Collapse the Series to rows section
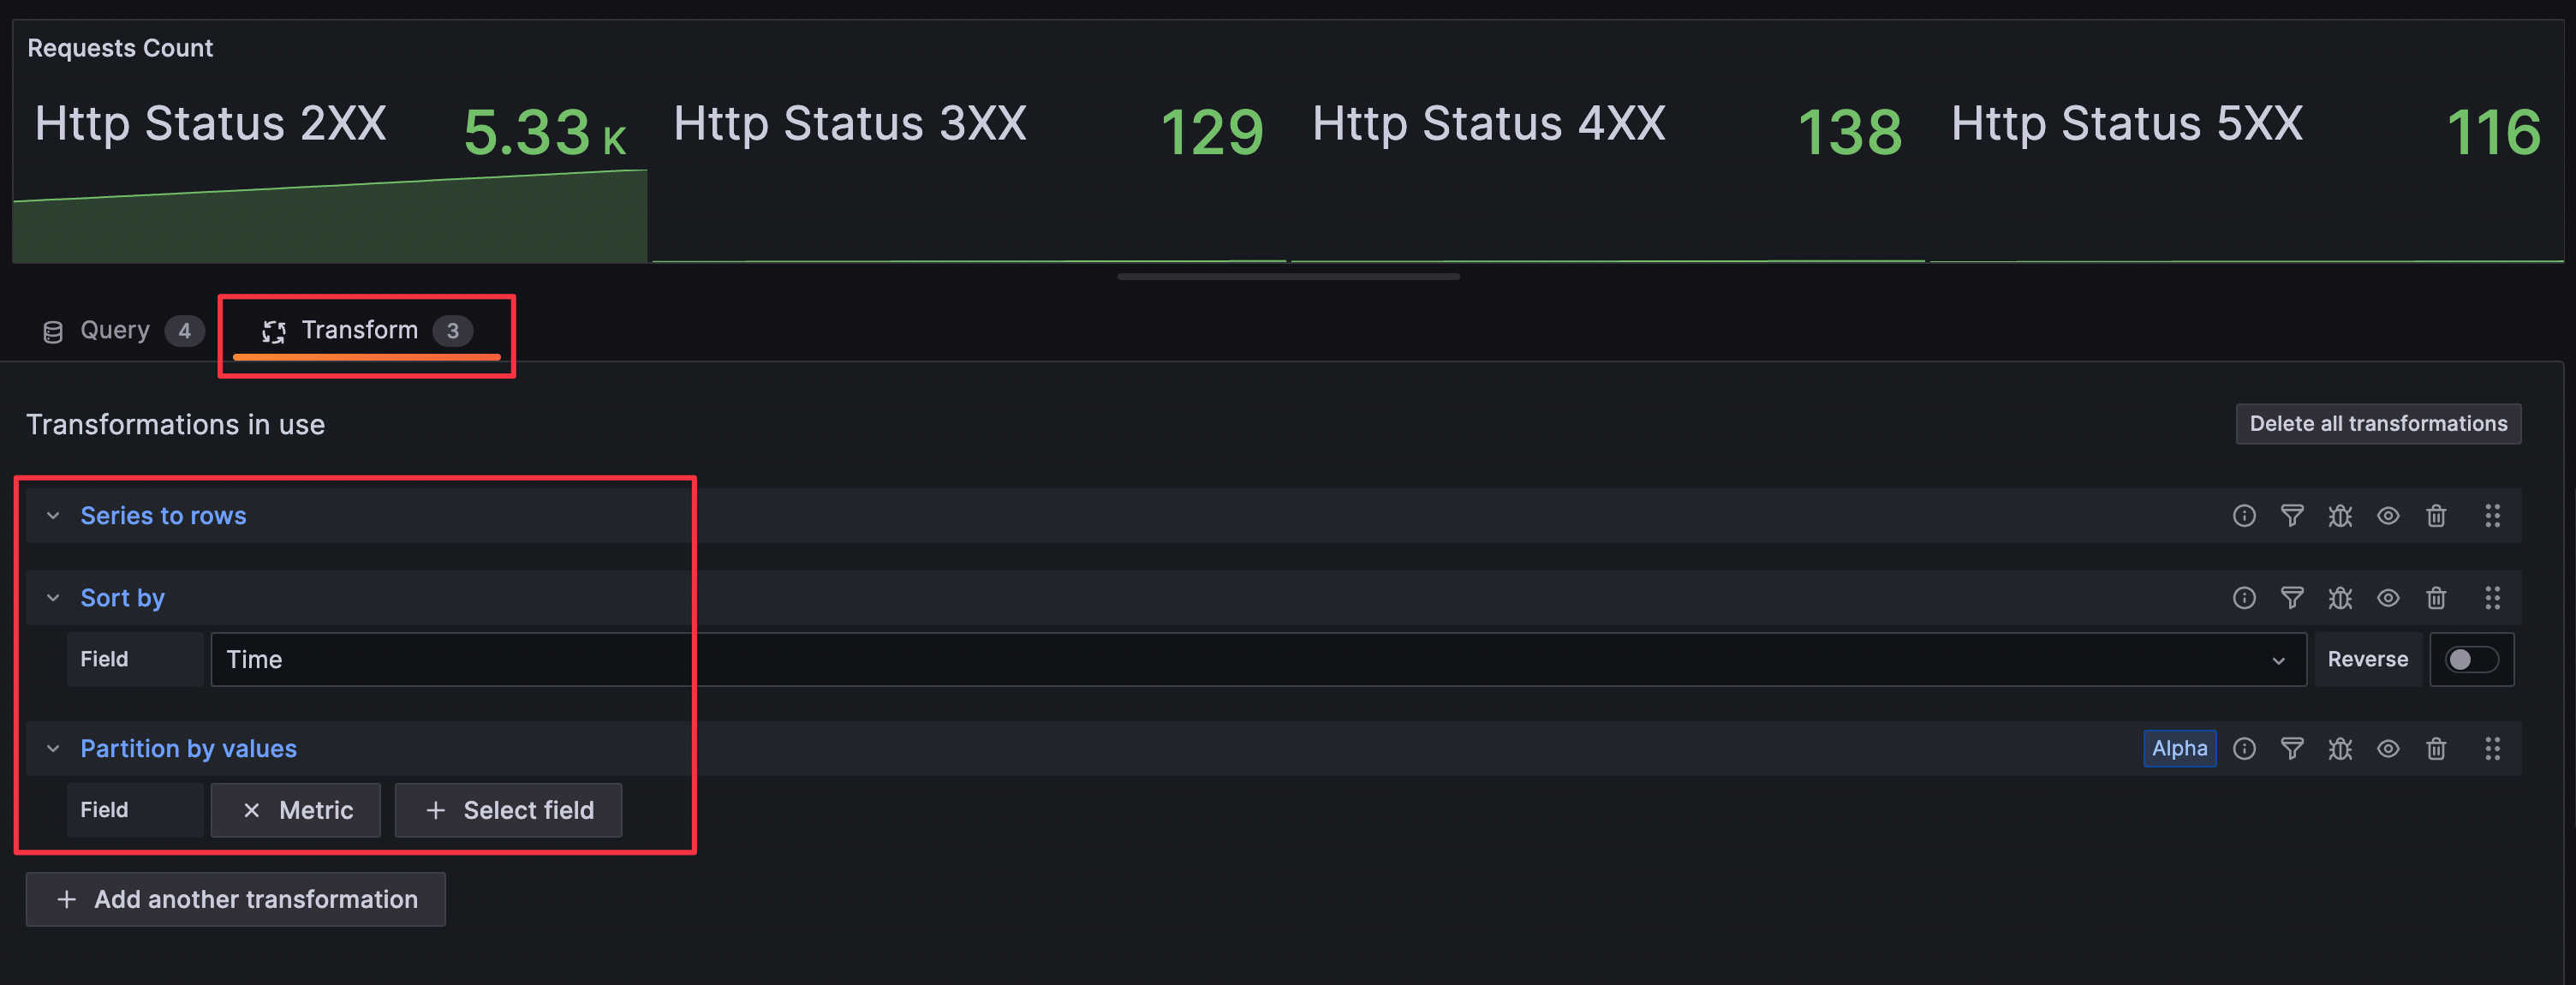Viewport: 2576px width, 985px height. (x=53, y=516)
